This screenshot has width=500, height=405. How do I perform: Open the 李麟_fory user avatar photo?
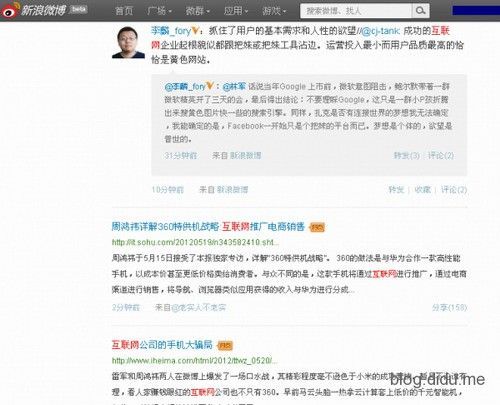(x=128, y=42)
